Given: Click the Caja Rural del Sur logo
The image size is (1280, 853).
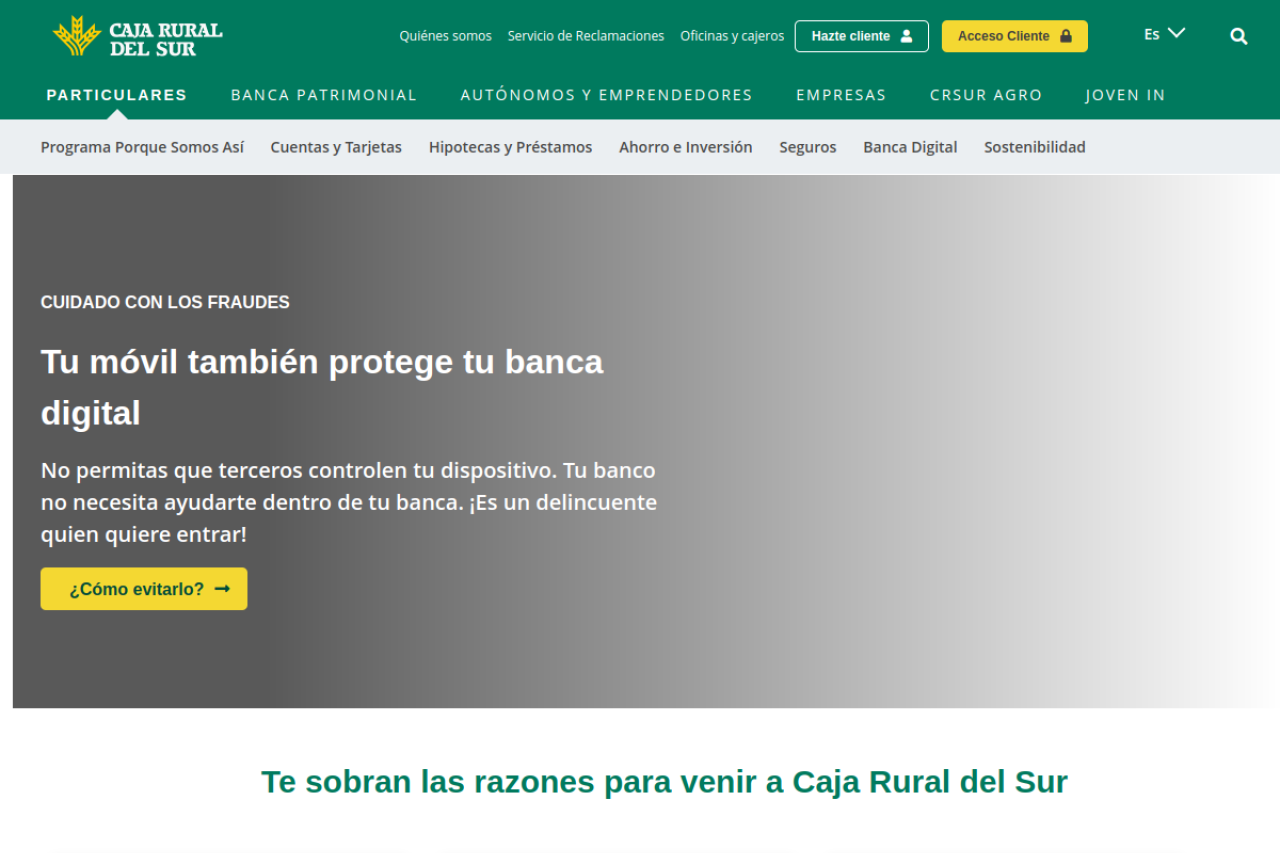Looking at the screenshot, I should pos(138,36).
